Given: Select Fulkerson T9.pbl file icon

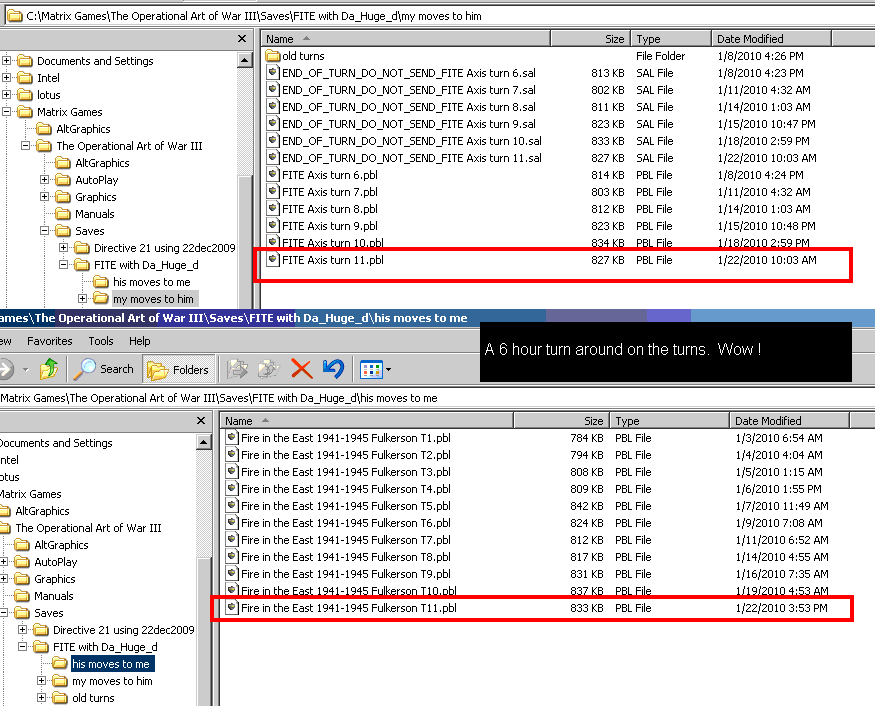Looking at the screenshot, I should point(232,573).
